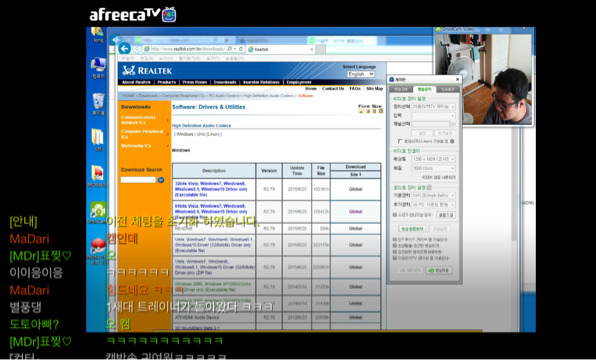The image size is (596, 360).
Task: Open Investor Relations in the navigation bar
Action: pos(261,82)
